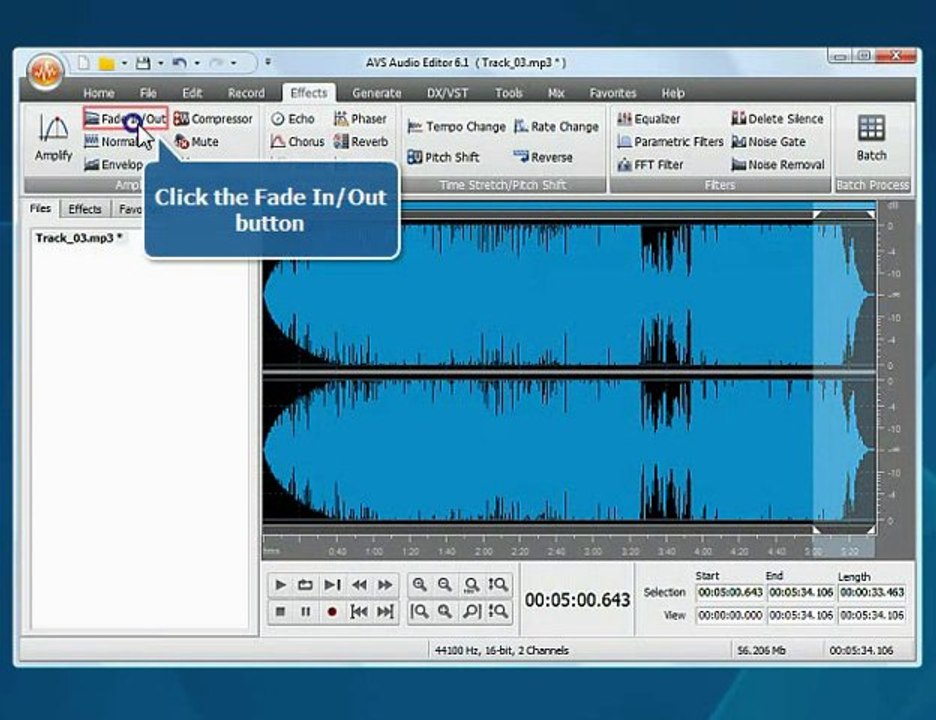
Task: Open the Batch process tool
Action: [872, 139]
